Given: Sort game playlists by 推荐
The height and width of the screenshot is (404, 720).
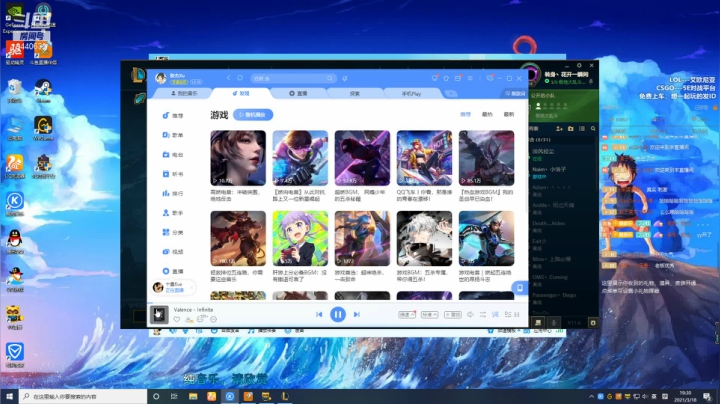Looking at the screenshot, I should tap(466, 114).
